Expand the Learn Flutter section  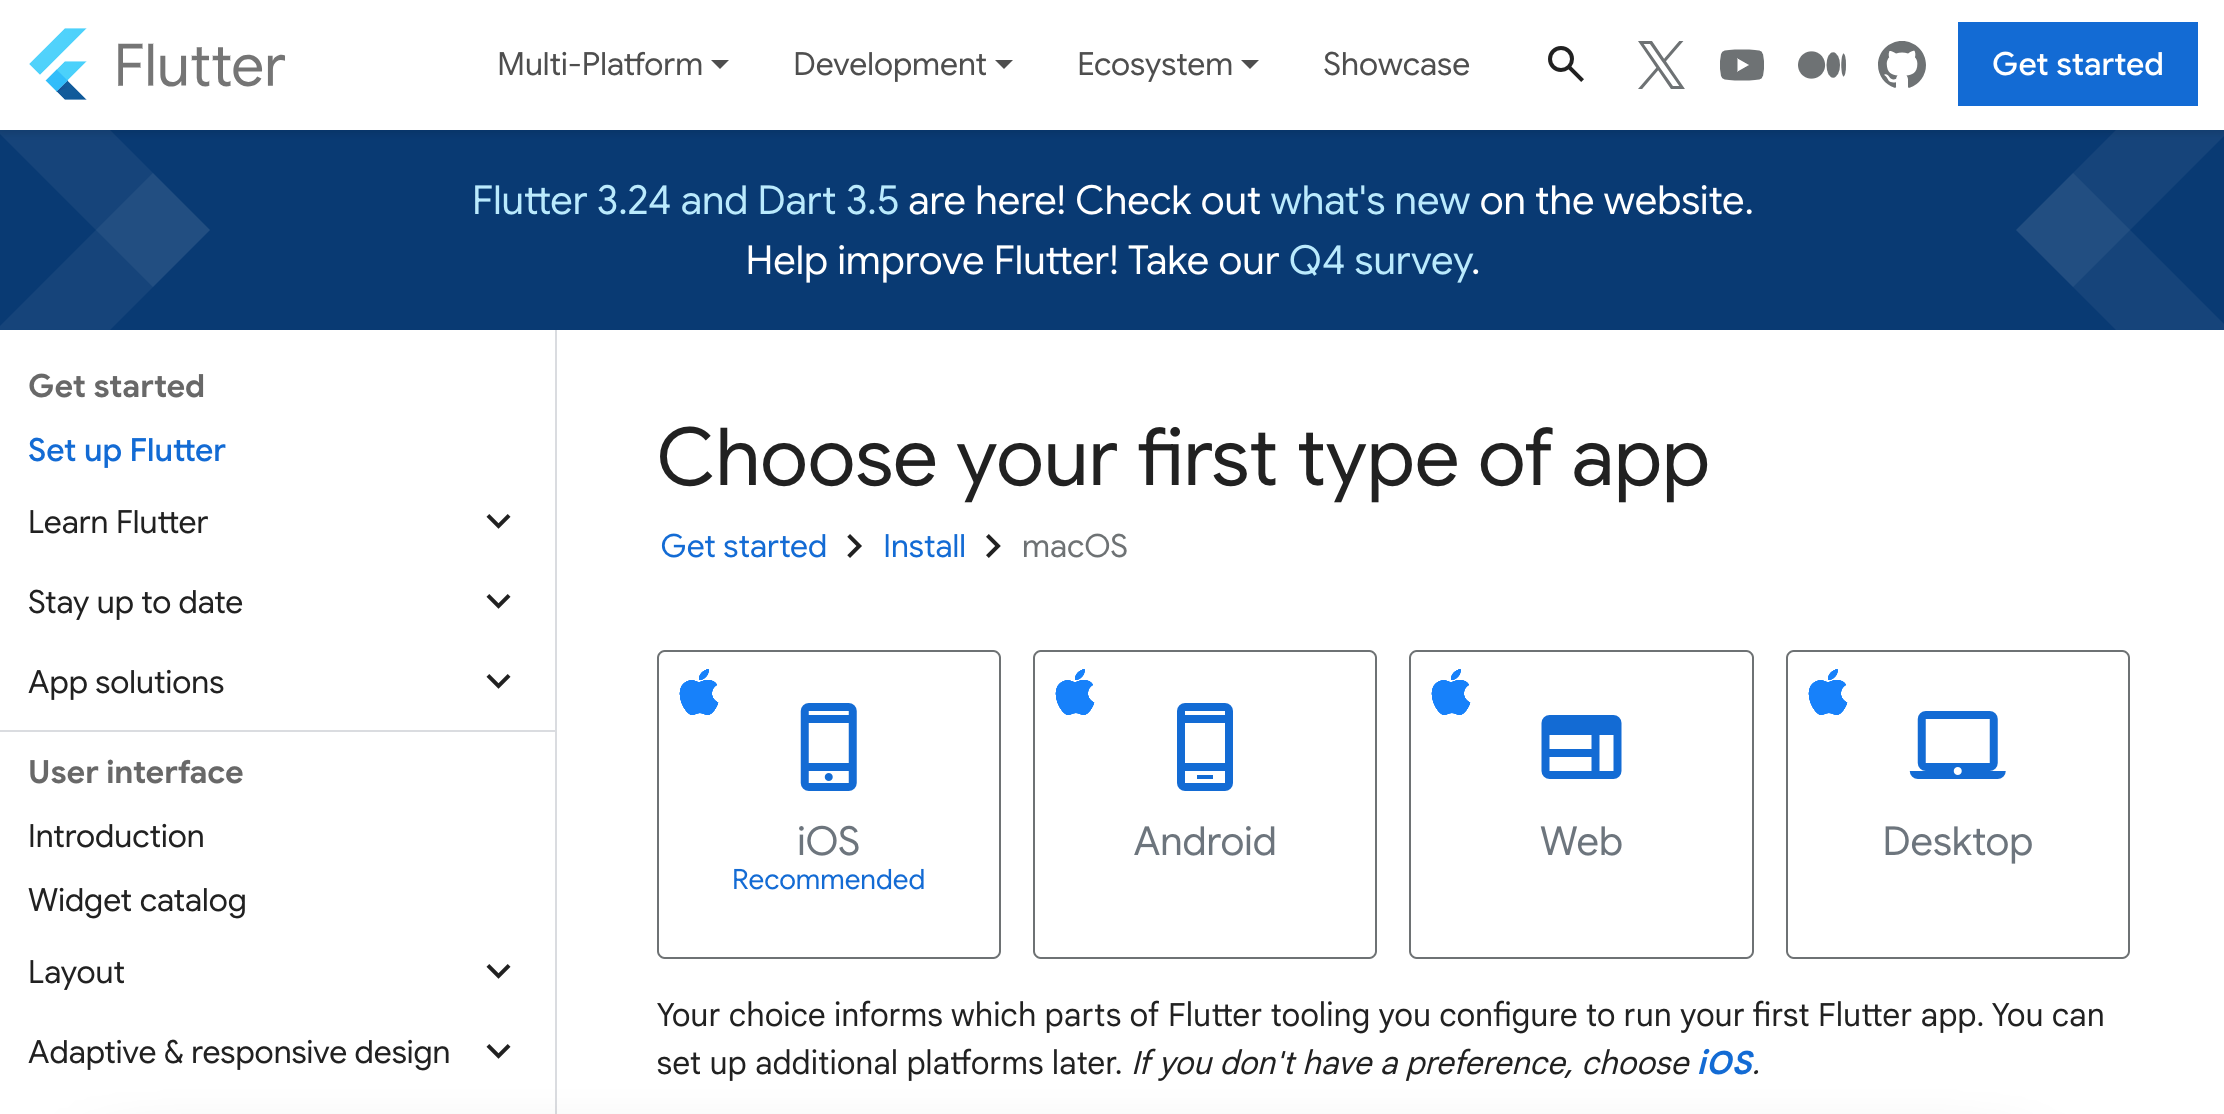(x=498, y=522)
